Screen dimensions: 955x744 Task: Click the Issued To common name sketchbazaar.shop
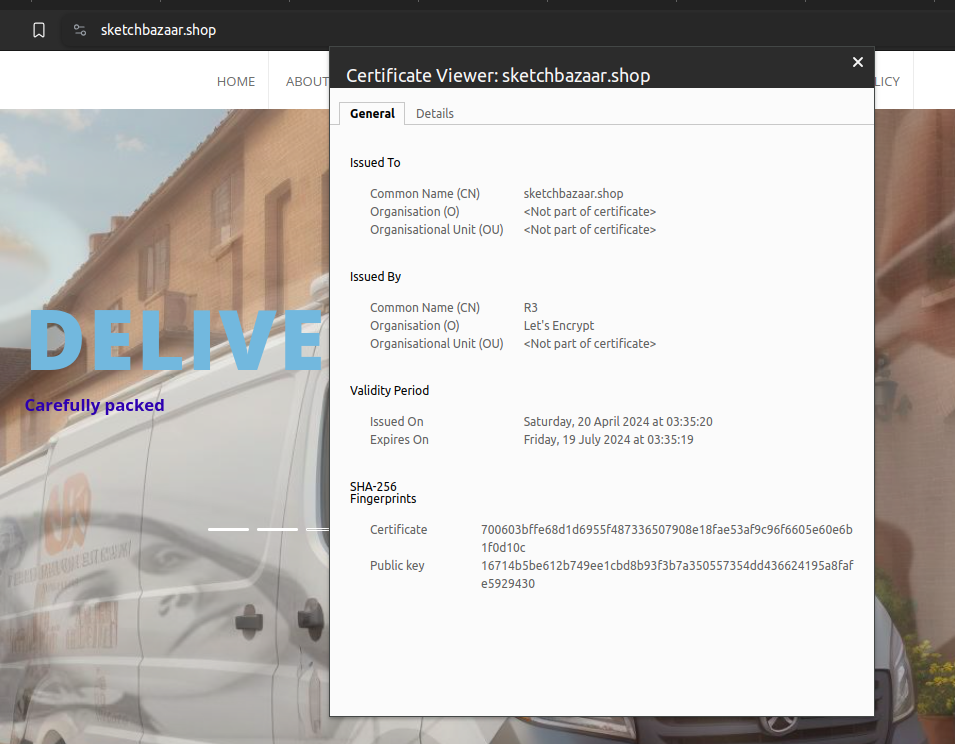click(573, 193)
